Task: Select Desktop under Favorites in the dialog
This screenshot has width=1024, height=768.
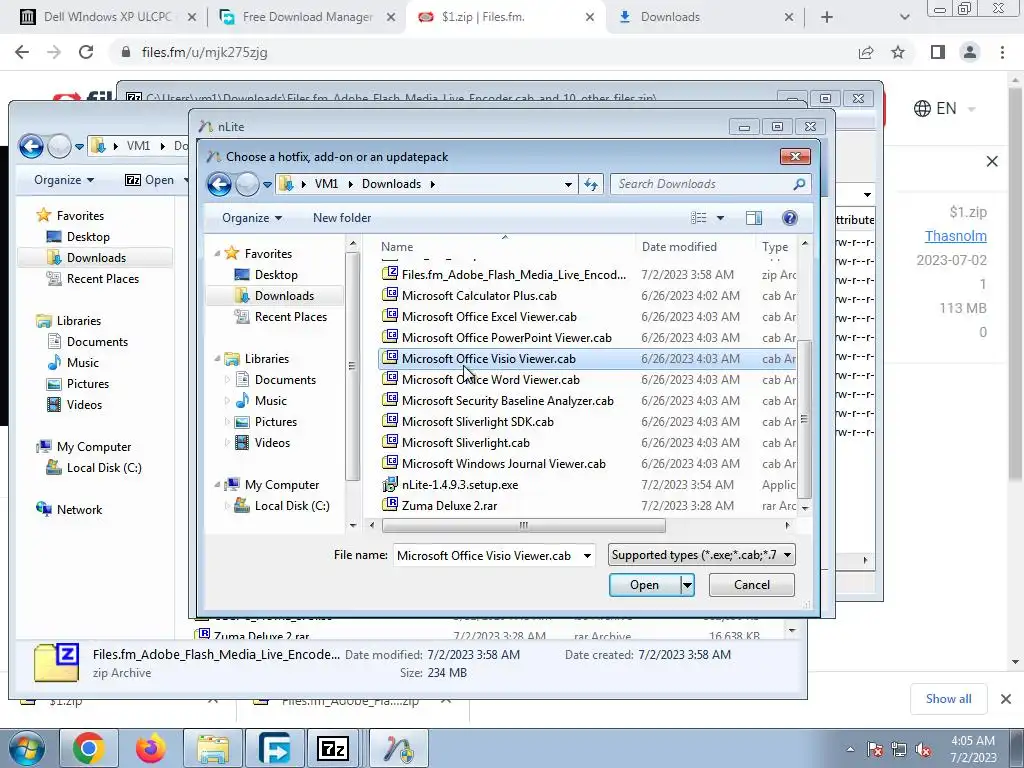Action: (x=276, y=275)
